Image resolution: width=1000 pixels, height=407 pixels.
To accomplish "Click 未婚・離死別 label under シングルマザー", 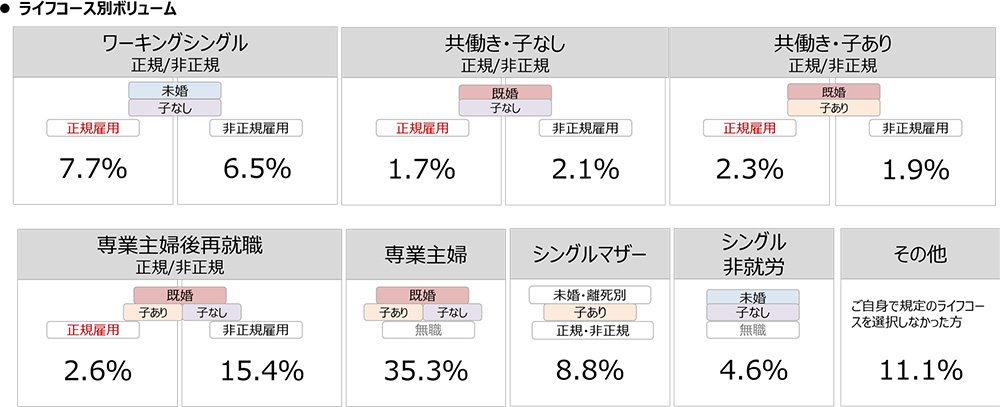I will click(x=590, y=295).
